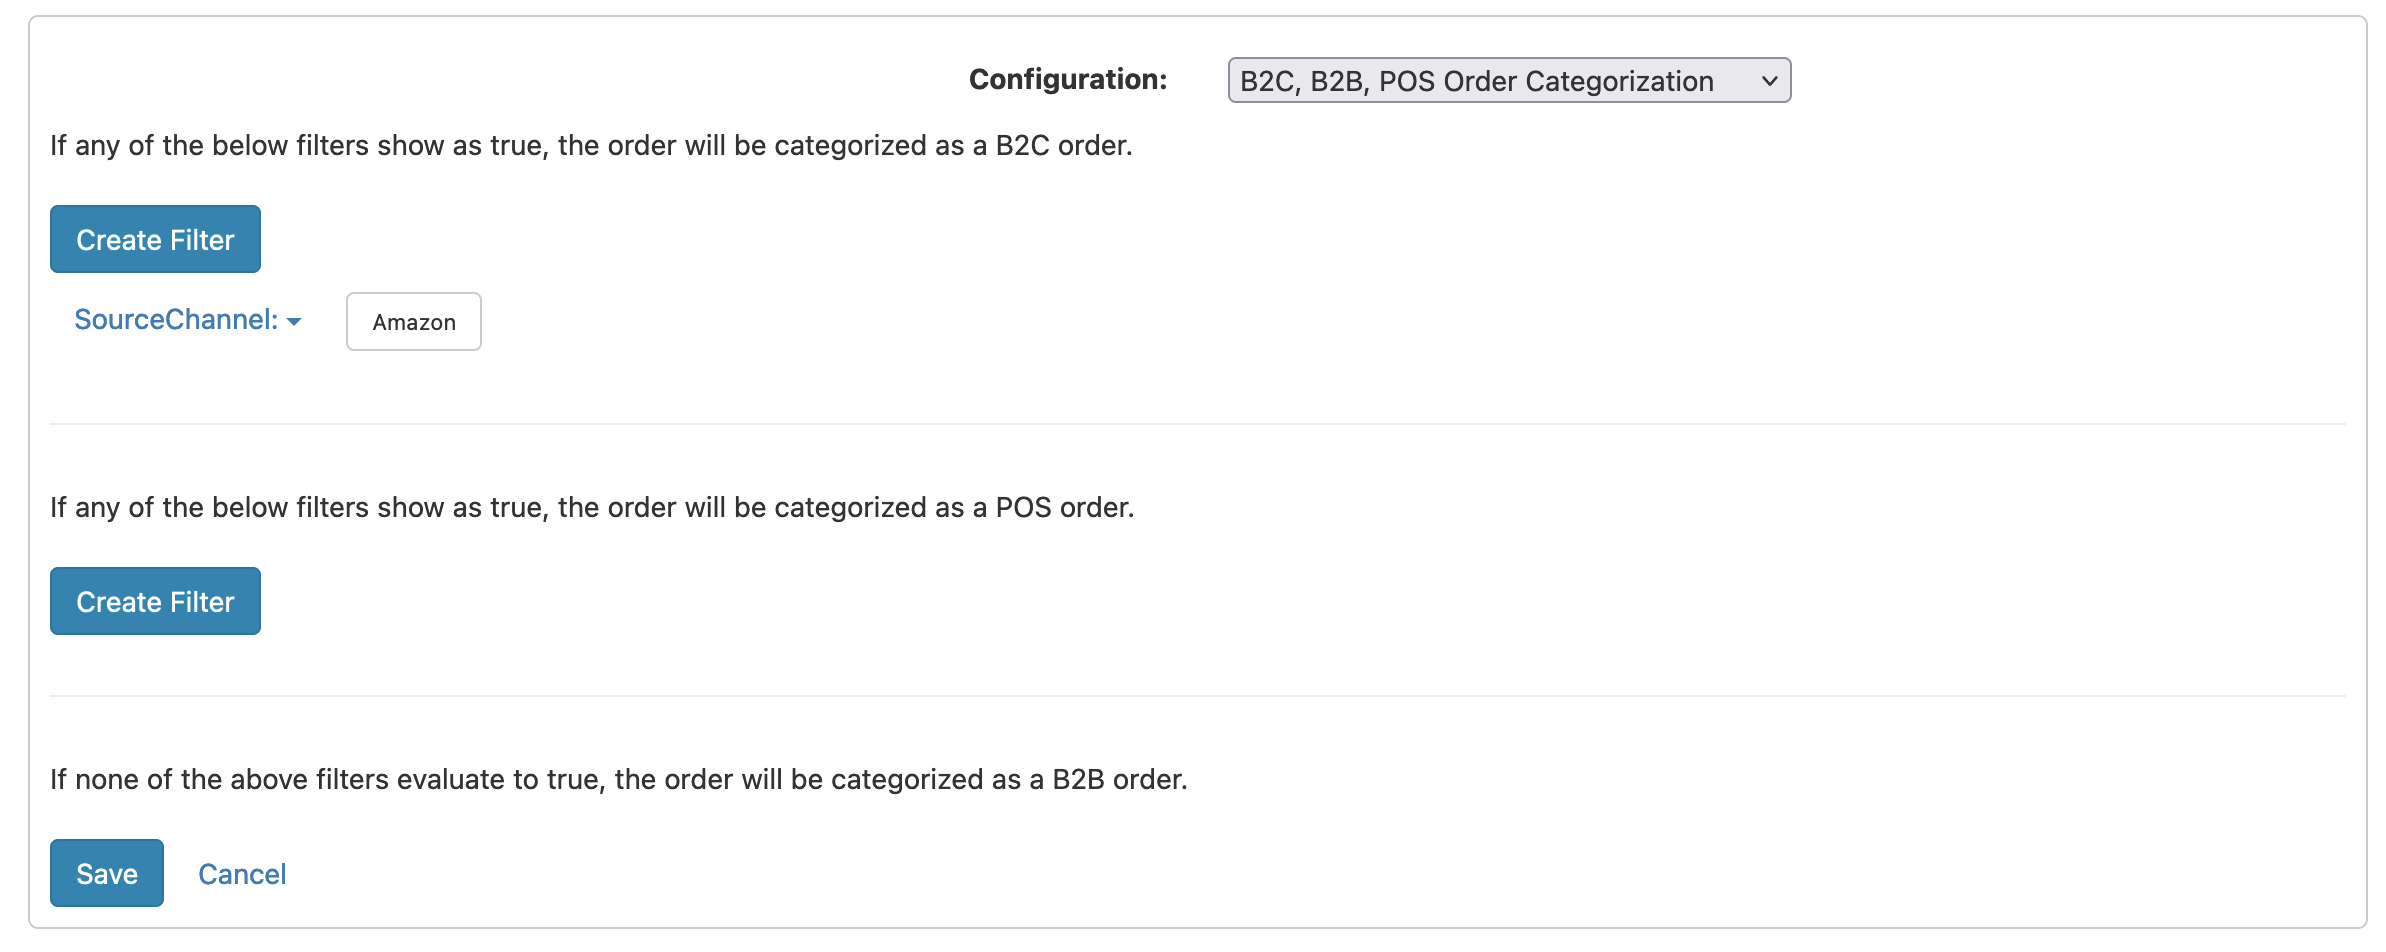Viewport: 2386px width, 952px height.
Task: Click the chevron on the Configuration select box
Action: [1769, 81]
